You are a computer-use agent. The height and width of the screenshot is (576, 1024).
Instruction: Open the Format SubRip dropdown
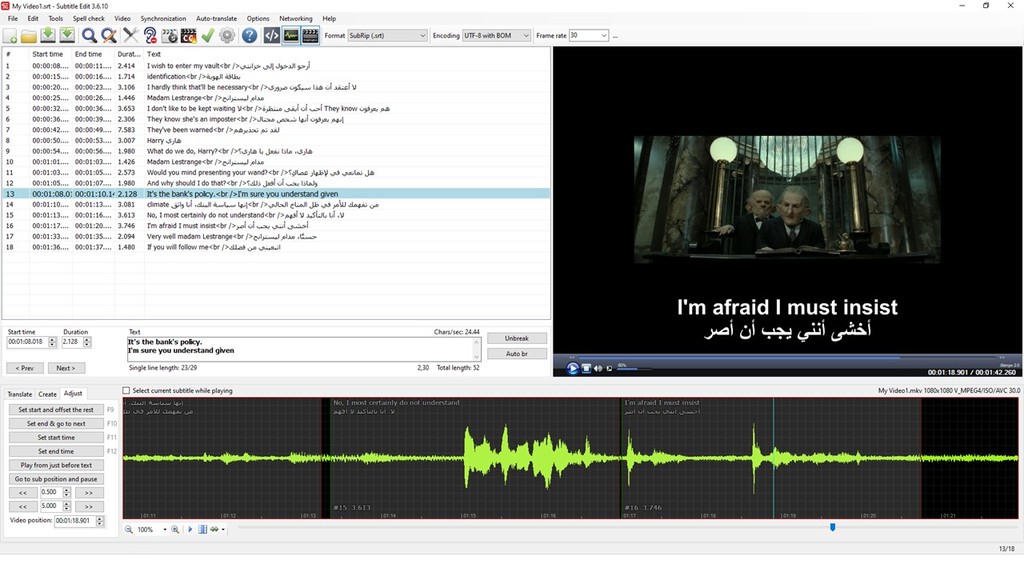click(387, 36)
